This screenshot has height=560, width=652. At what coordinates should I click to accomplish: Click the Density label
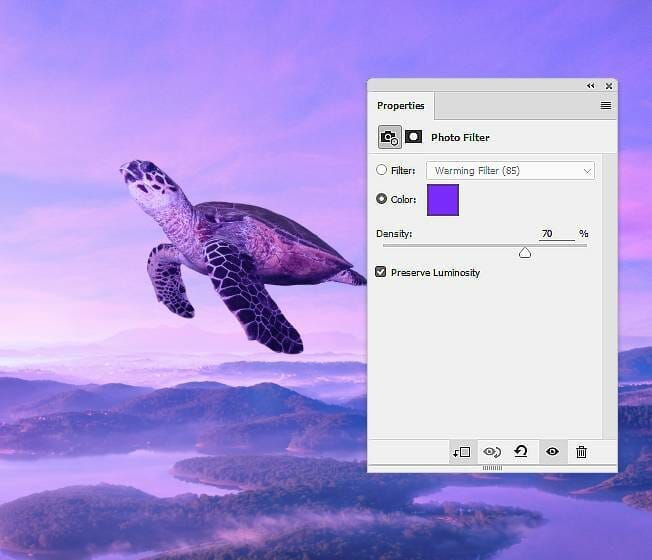pyautogui.click(x=394, y=233)
